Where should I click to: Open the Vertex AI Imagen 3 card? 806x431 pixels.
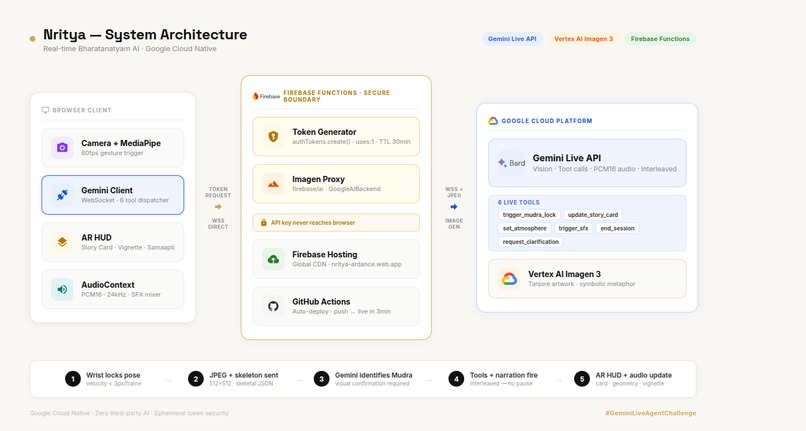click(587, 279)
